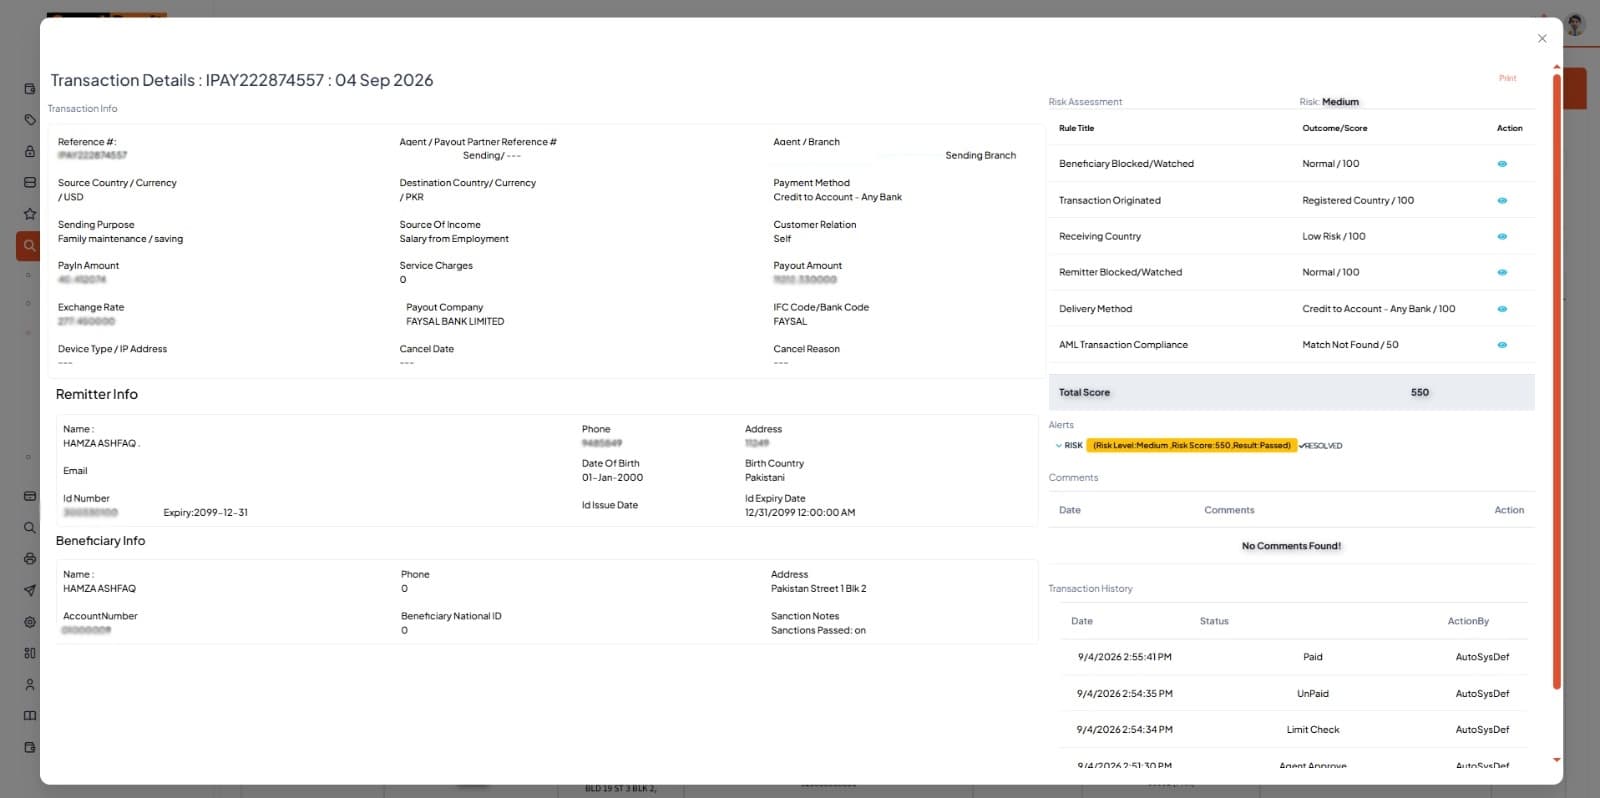Click the 'Sending Branch' agent value
1600x798 pixels.
980,156
